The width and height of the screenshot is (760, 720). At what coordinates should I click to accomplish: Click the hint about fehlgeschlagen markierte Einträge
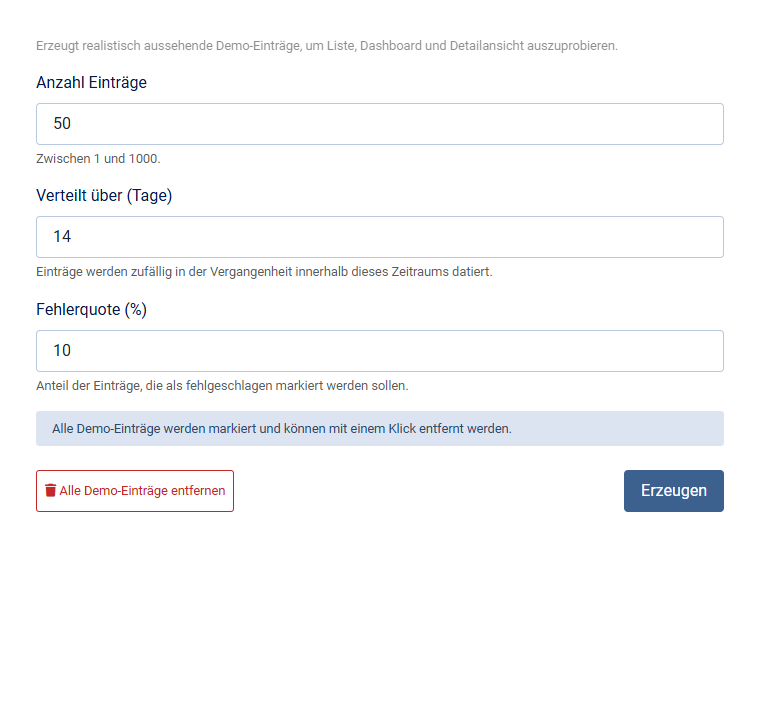(x=222, y=385)
